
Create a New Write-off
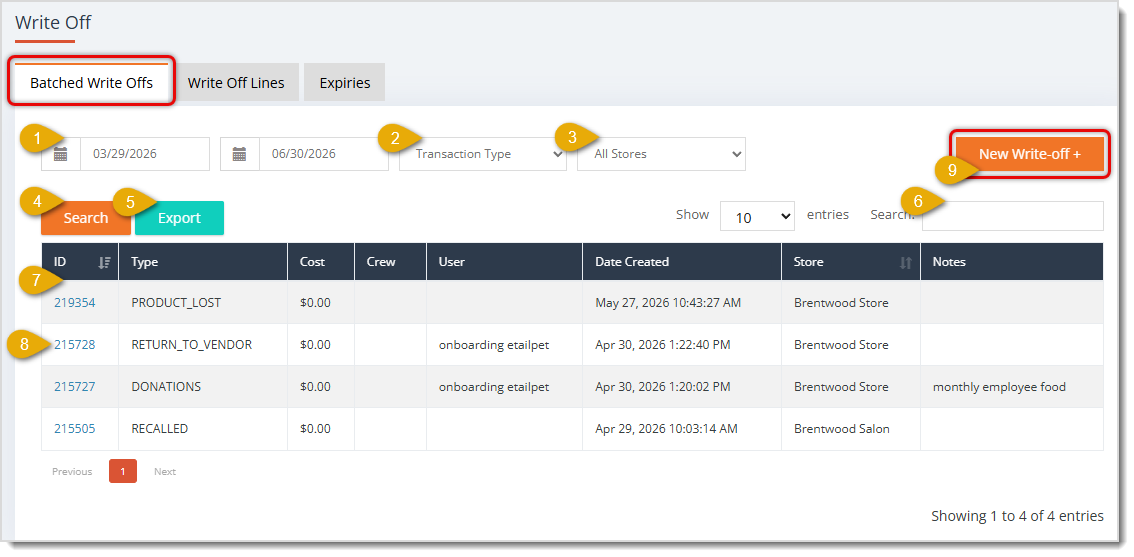click(1030, 154)
